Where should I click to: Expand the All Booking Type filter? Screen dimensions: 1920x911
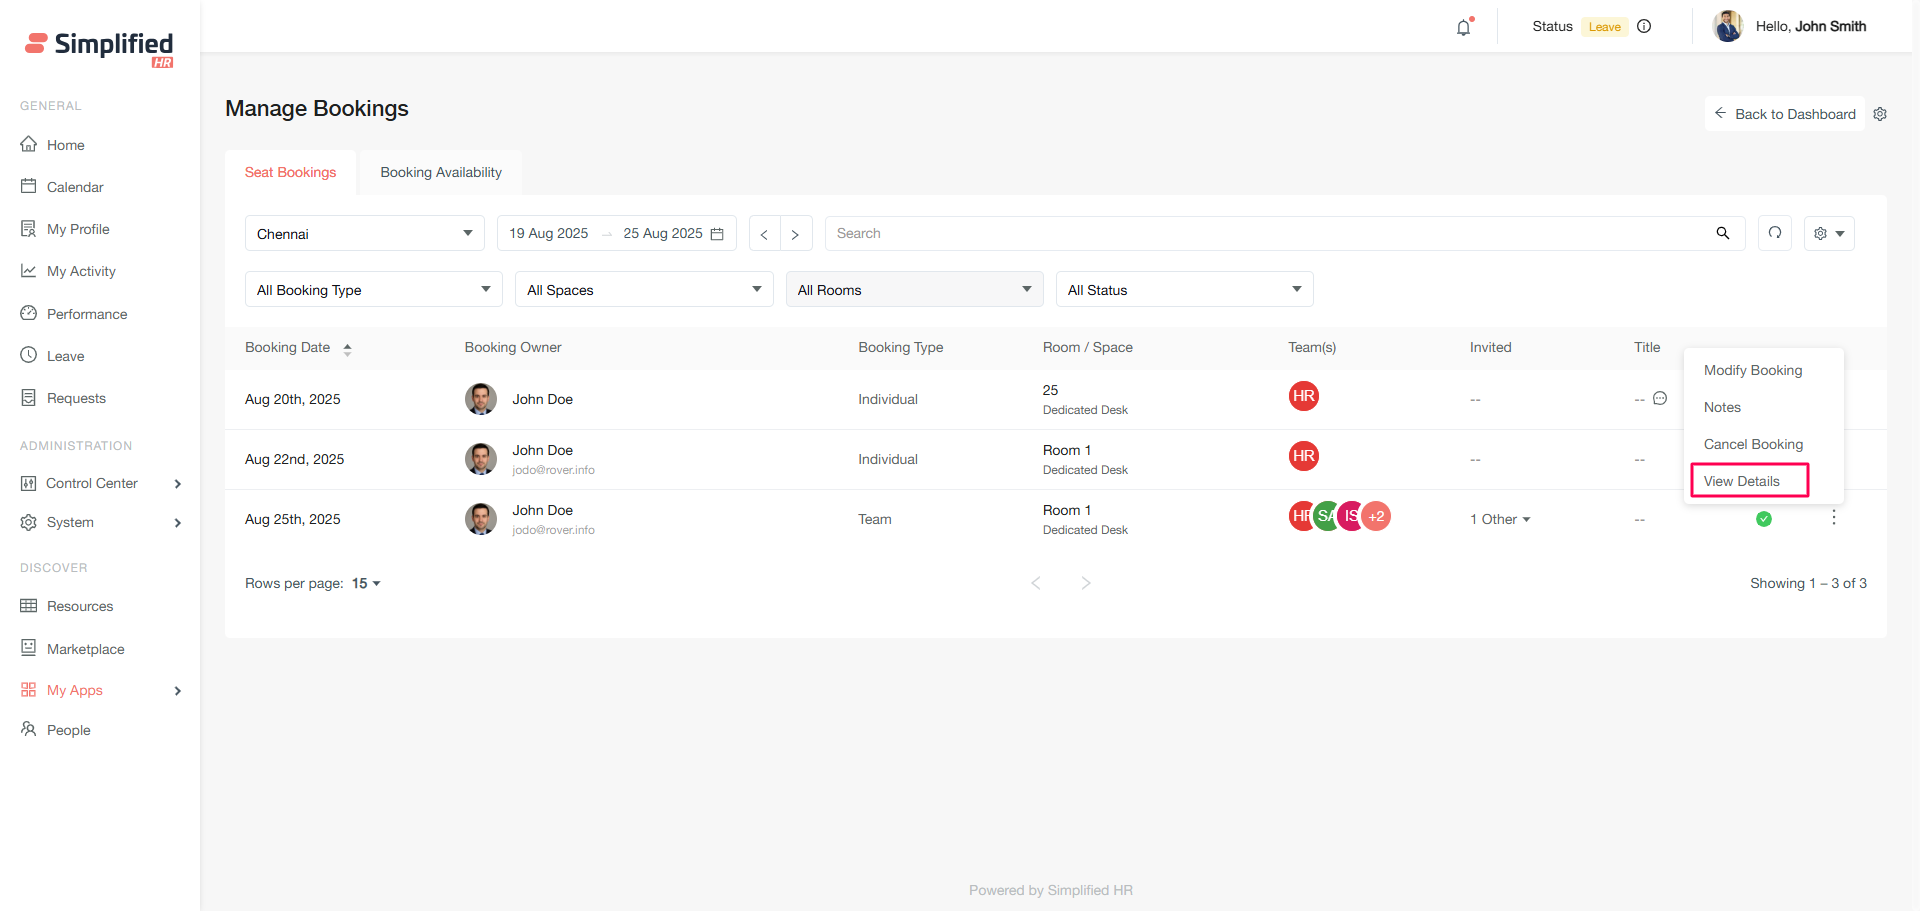tap(373, 290)
